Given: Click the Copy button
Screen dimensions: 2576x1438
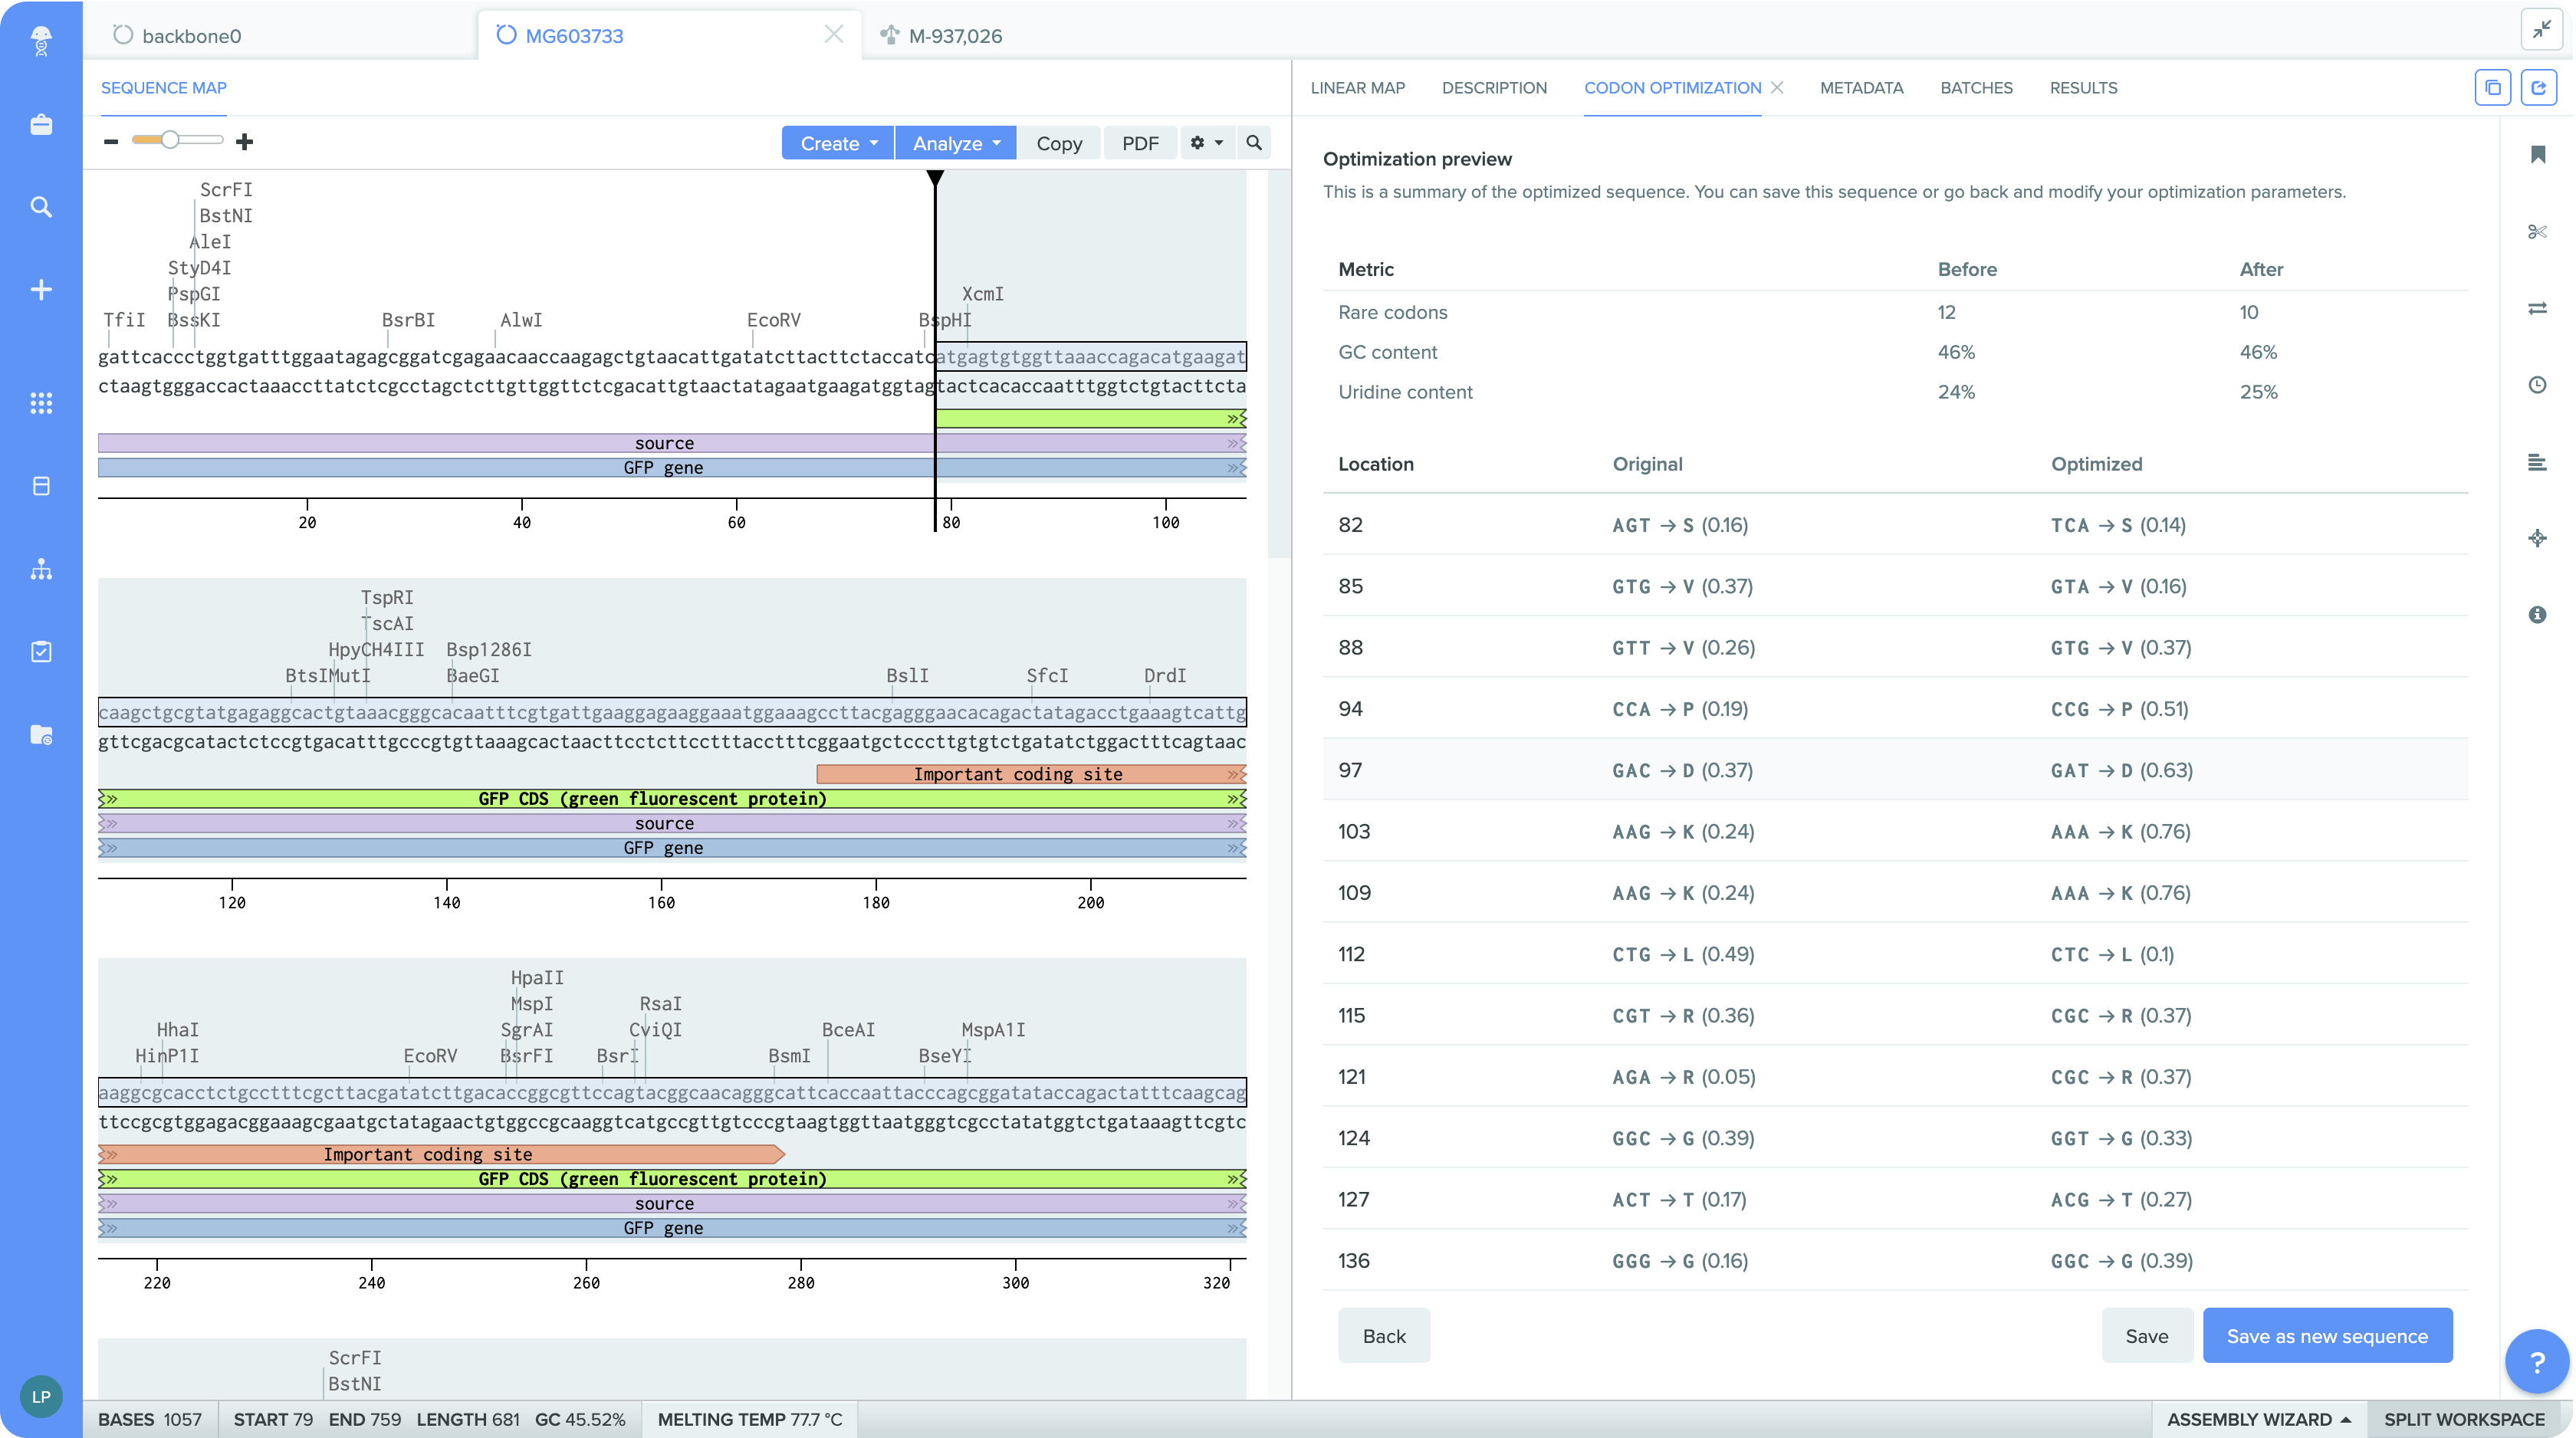Looking at the screenshot, I should (x=1059, y=143).
